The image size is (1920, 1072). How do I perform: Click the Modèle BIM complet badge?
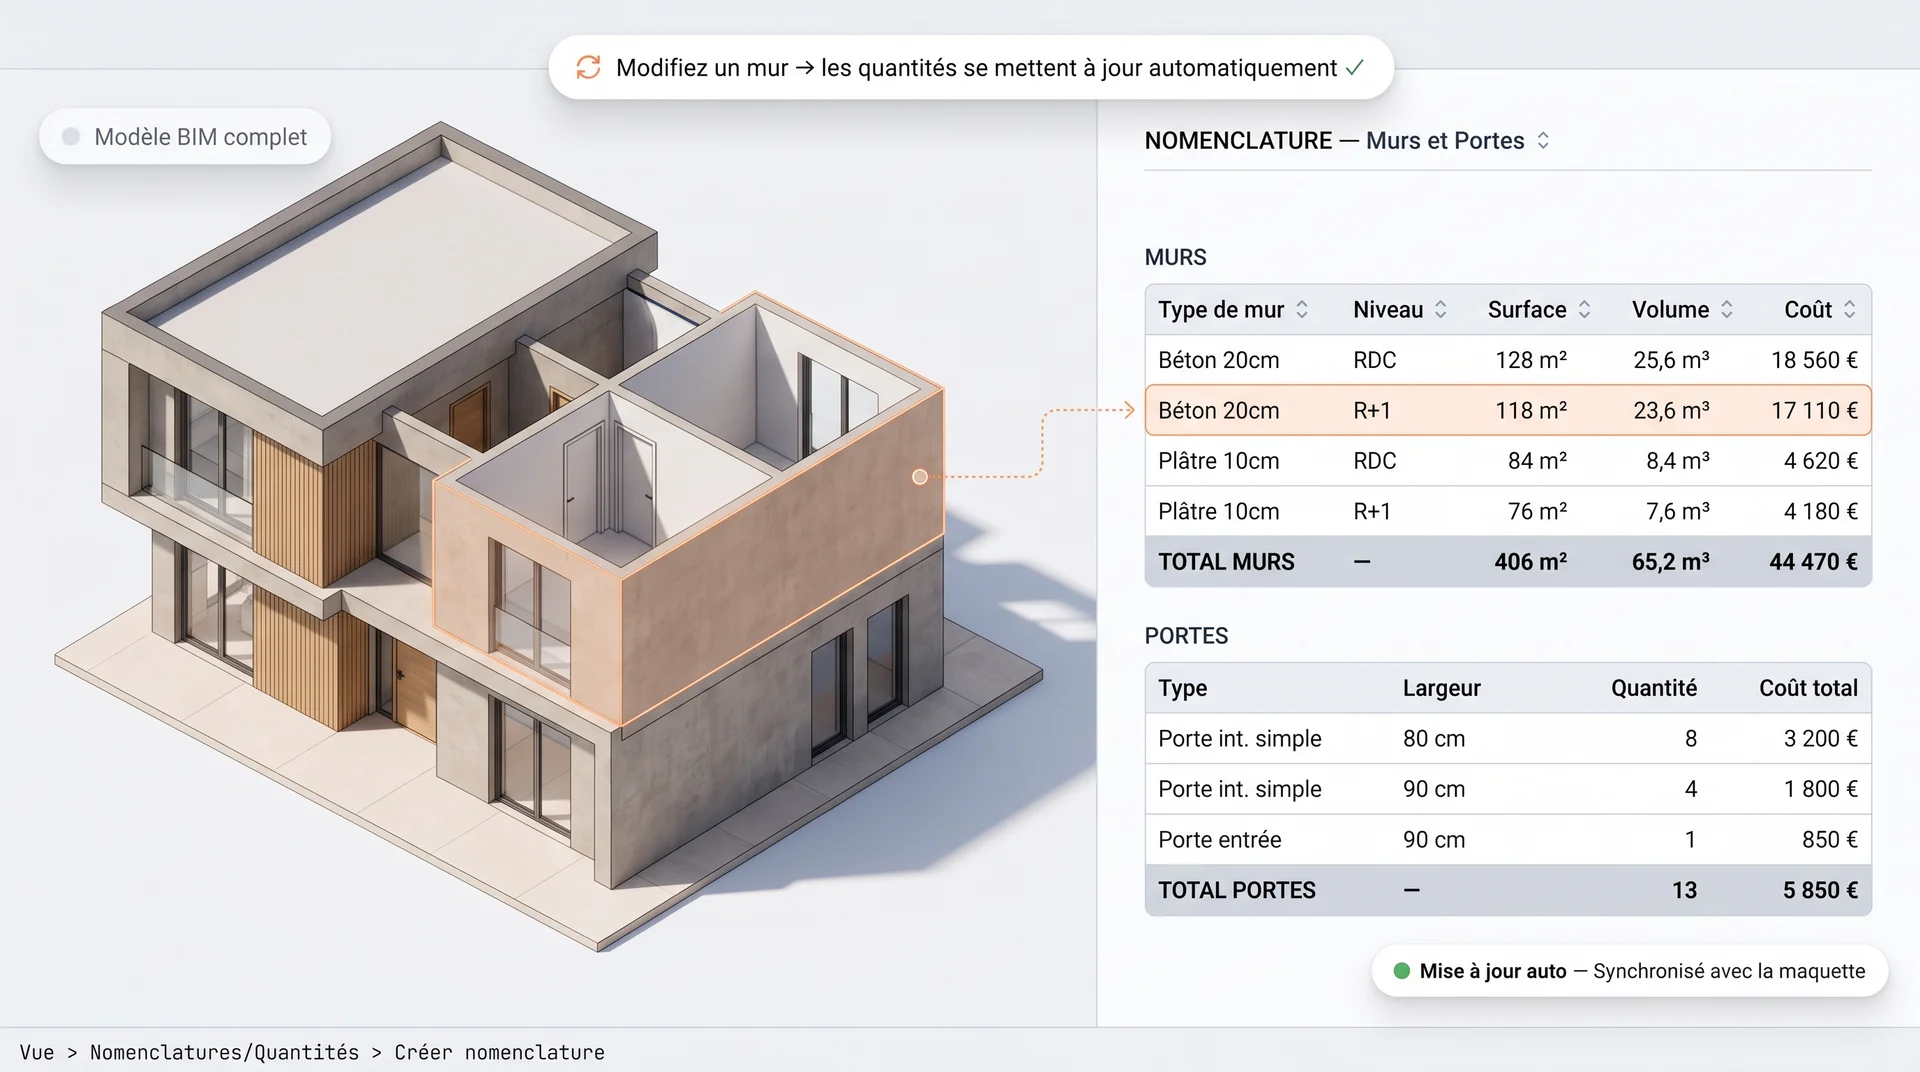[x=185, y=137]
